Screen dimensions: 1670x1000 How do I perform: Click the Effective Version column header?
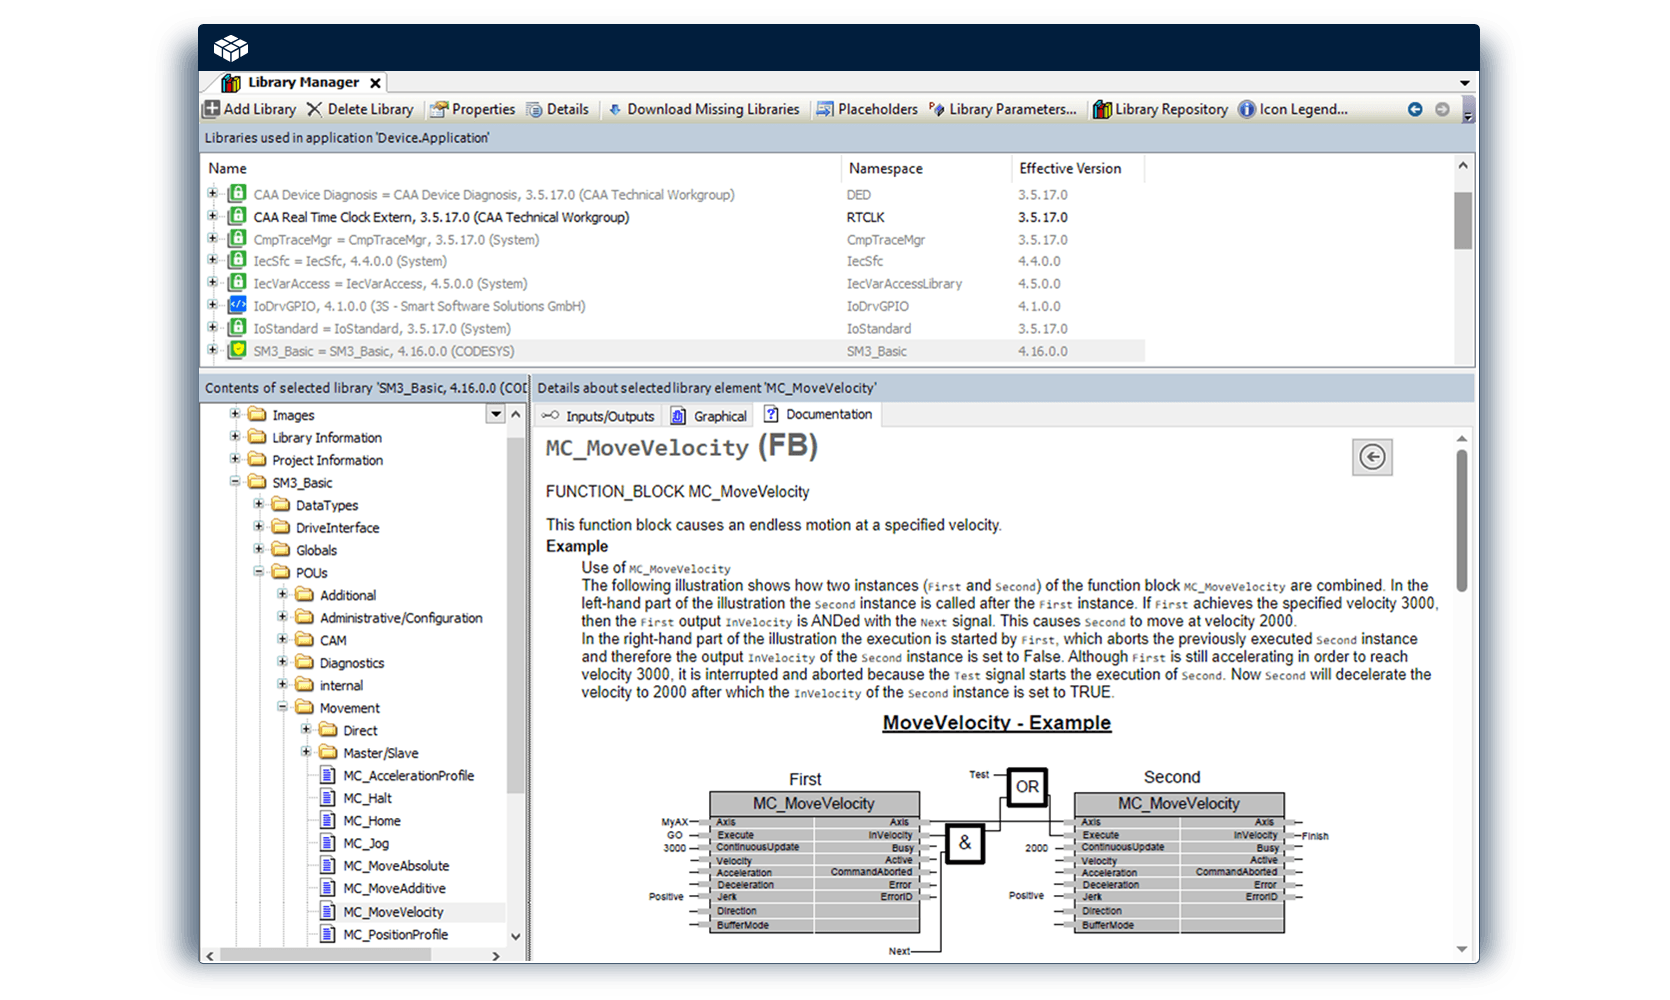click(x=1070, y=168)
